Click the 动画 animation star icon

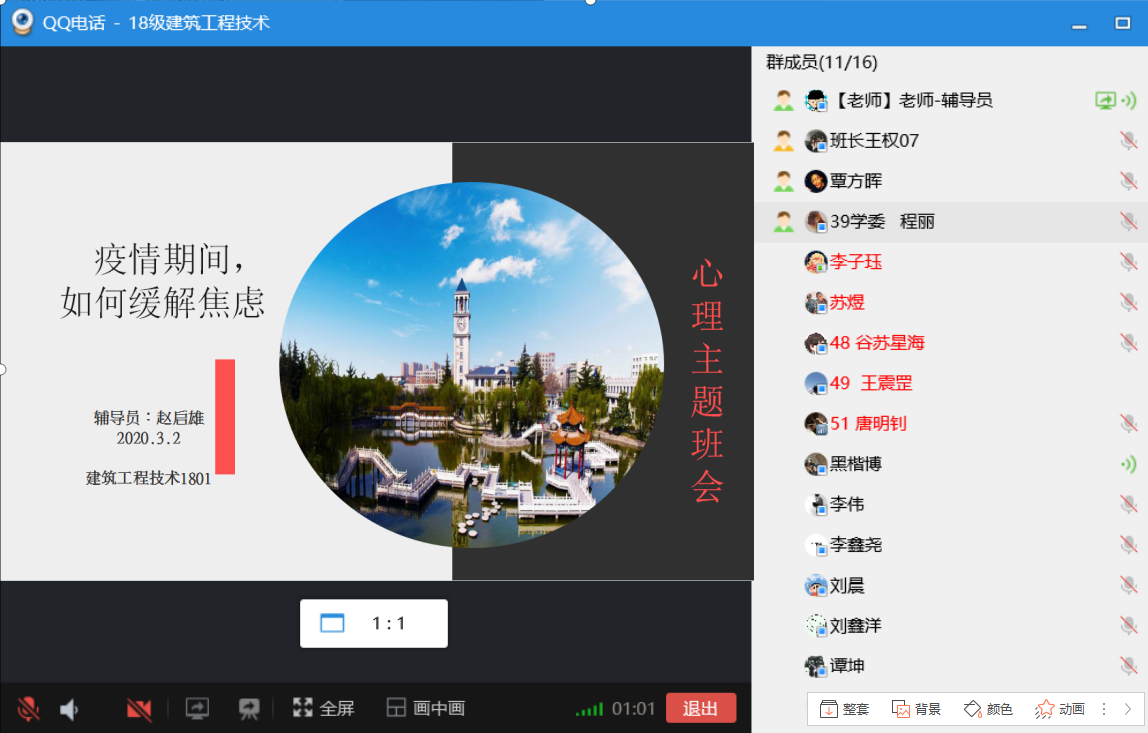click(1045, 708)
